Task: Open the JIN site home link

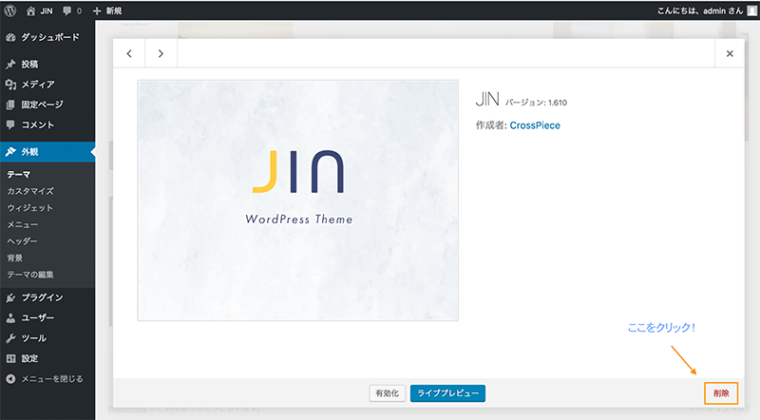Action: click(40, 11)
